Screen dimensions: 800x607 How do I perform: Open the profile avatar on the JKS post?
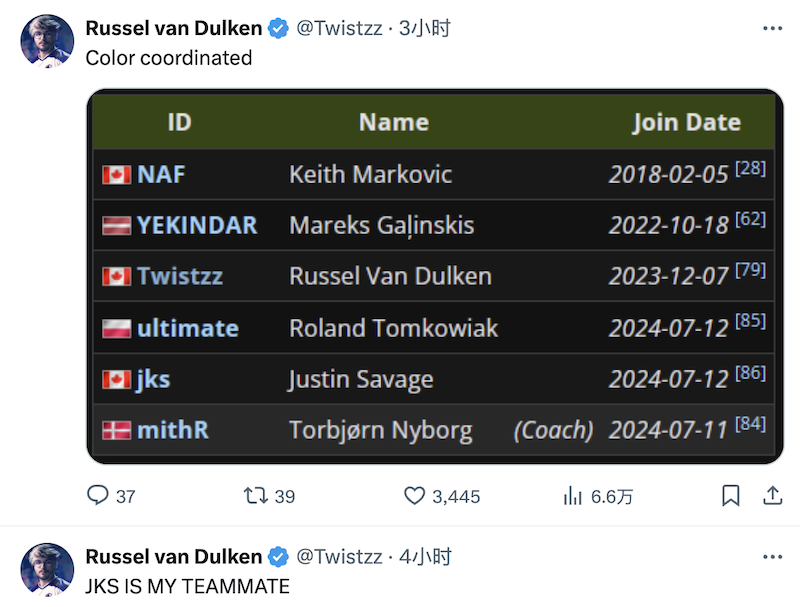coord(47,570)
